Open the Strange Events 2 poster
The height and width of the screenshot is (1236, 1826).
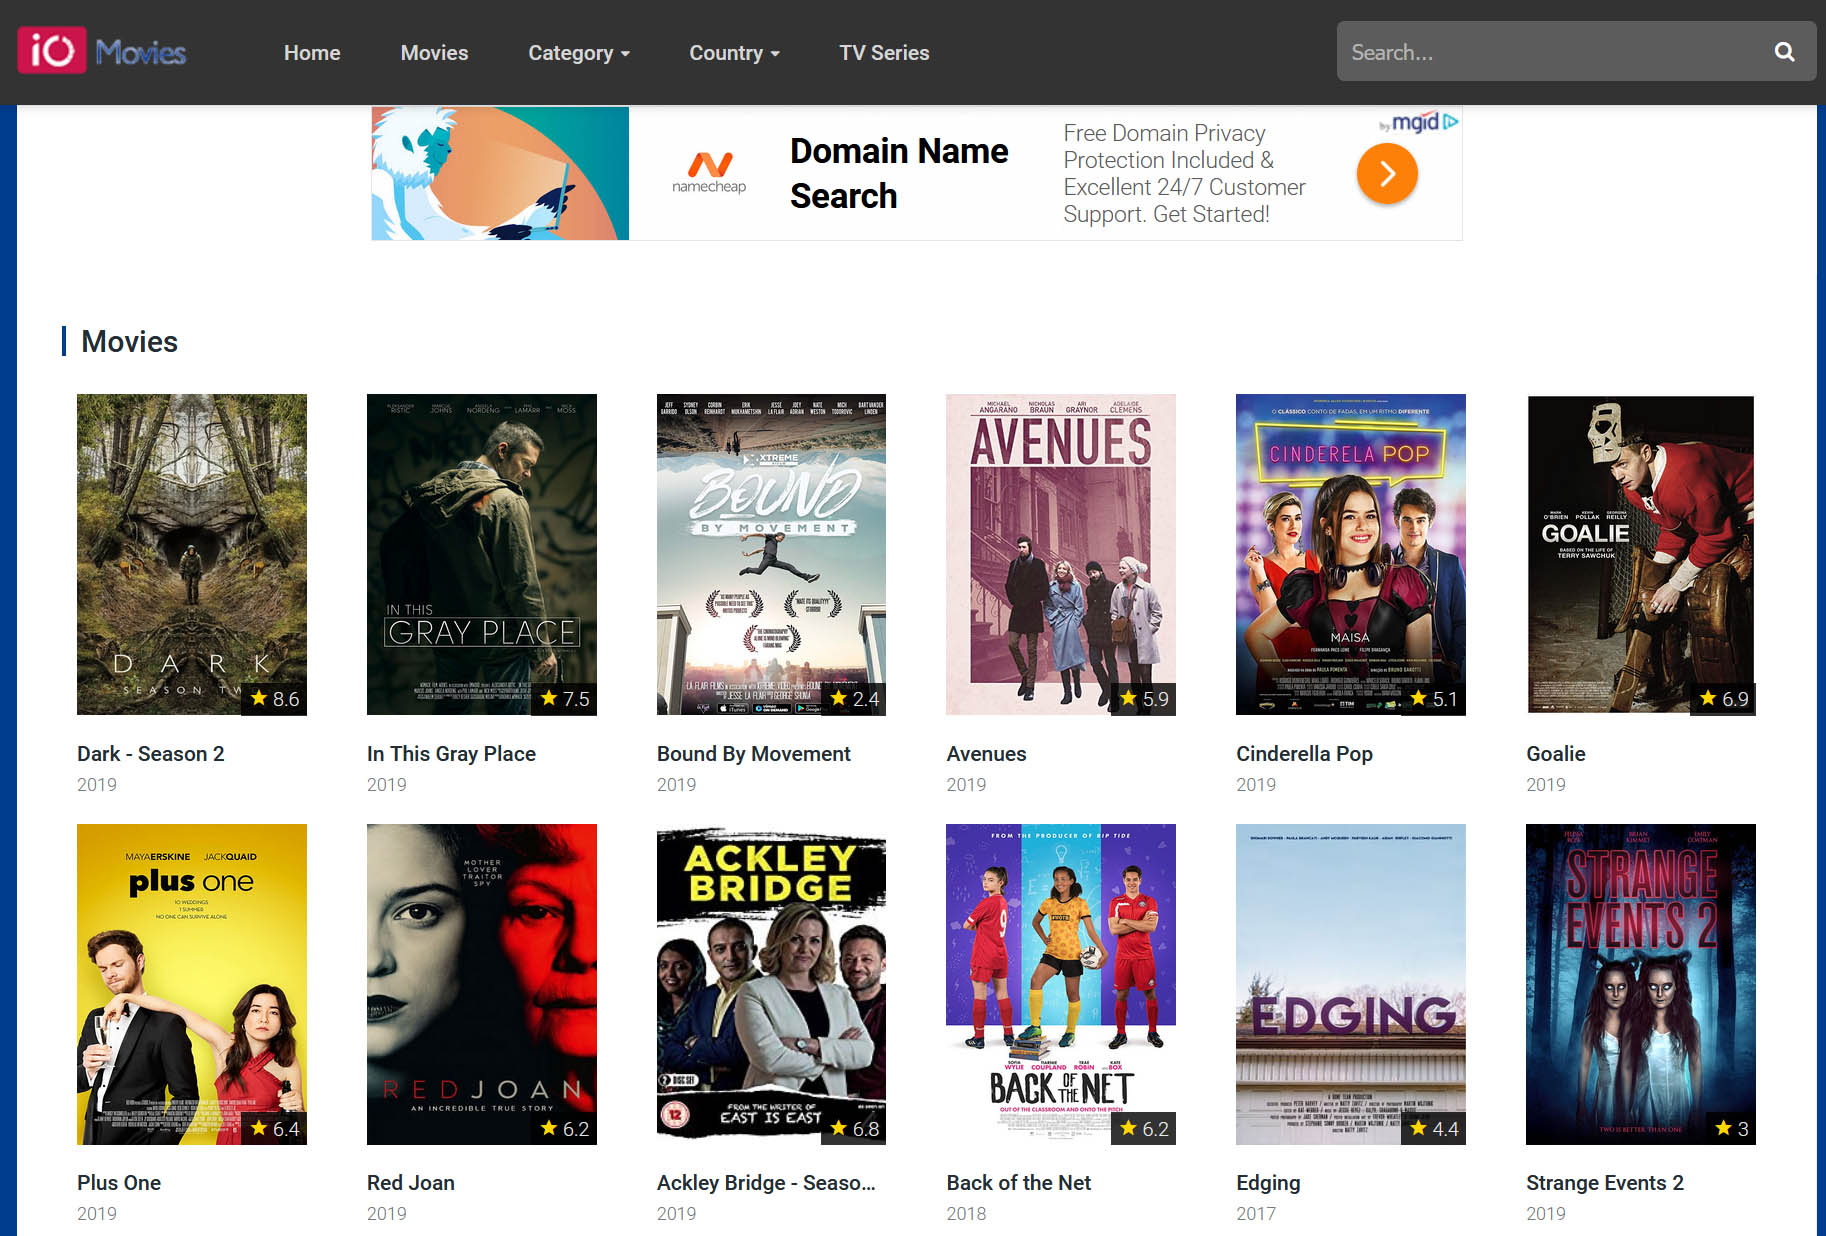click(x=1641, y=984)
